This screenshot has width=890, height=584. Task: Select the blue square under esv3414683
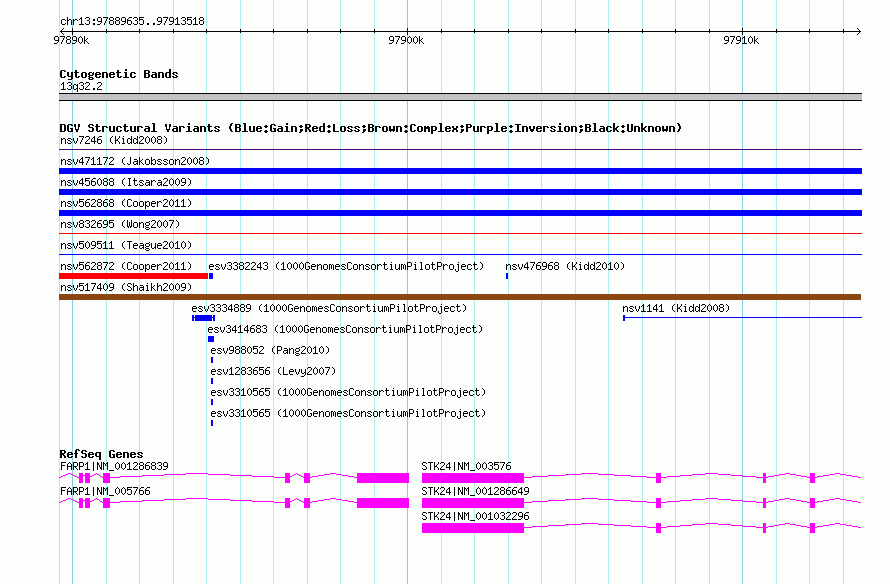[x=211, y=339]
